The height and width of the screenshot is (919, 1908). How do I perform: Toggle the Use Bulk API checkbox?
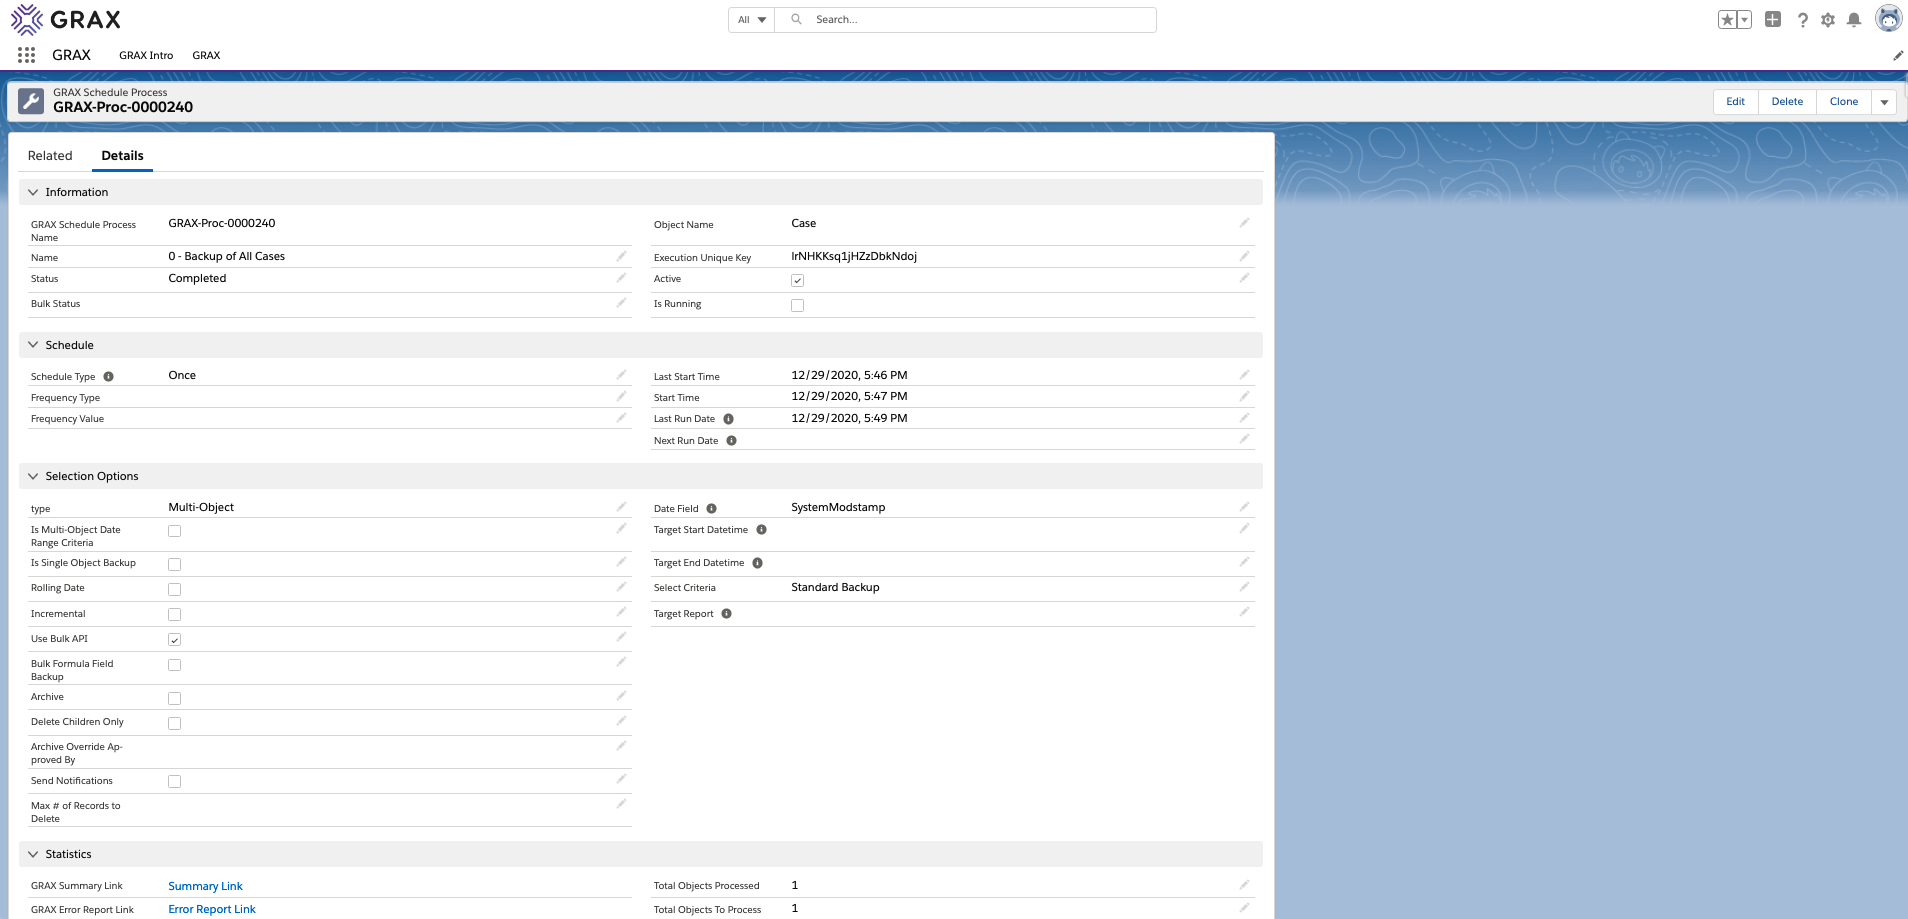click(174, 640)
